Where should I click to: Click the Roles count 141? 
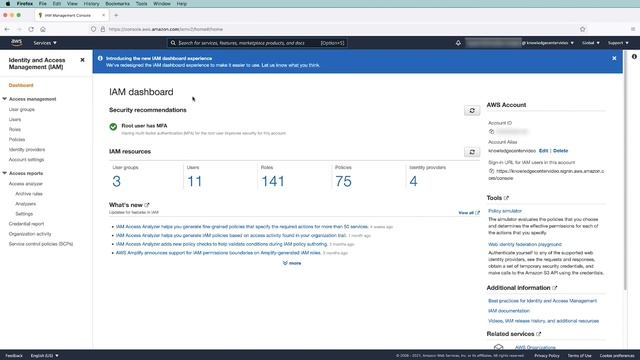click(x=273, y=181)
